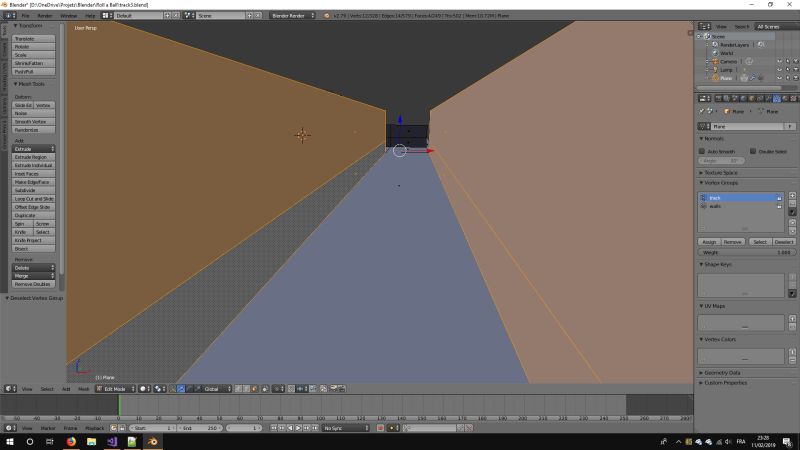Open the 3D viewport editor type selector
Viewport: 800px width, 450px height.
click(10, 389)
